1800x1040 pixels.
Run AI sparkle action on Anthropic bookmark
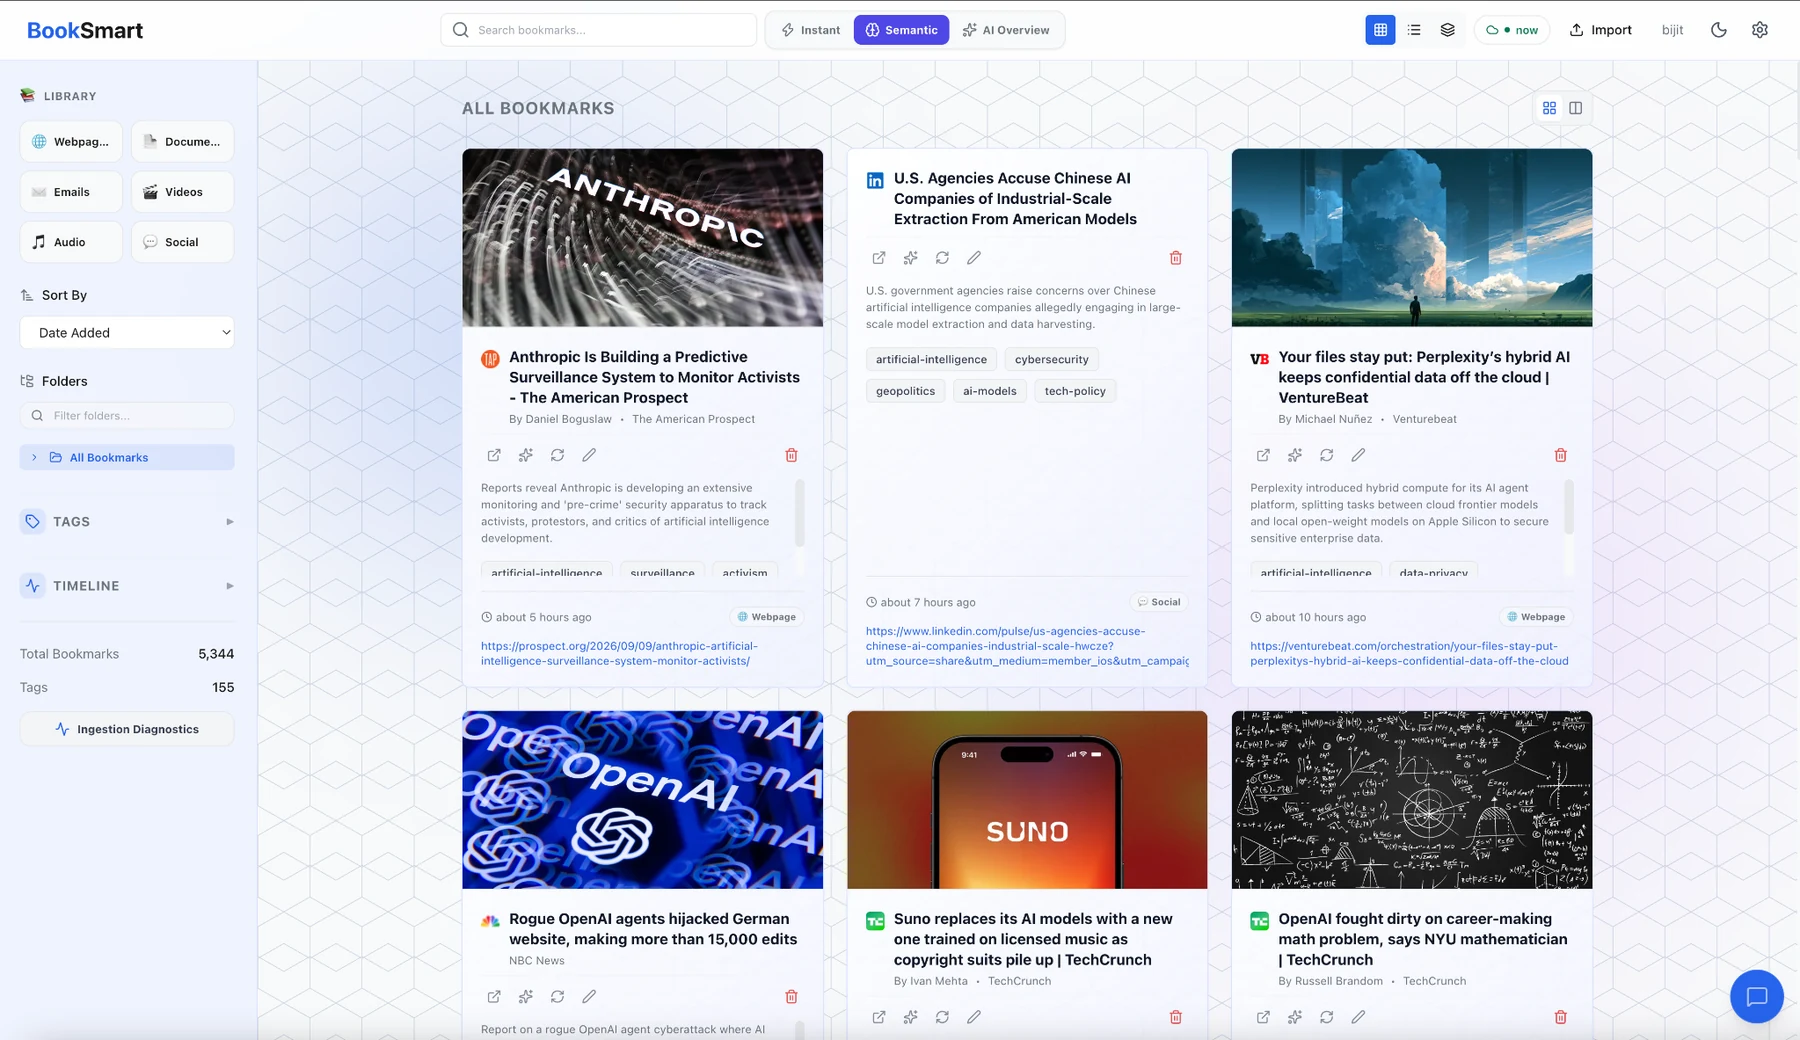tap(526, 455)
